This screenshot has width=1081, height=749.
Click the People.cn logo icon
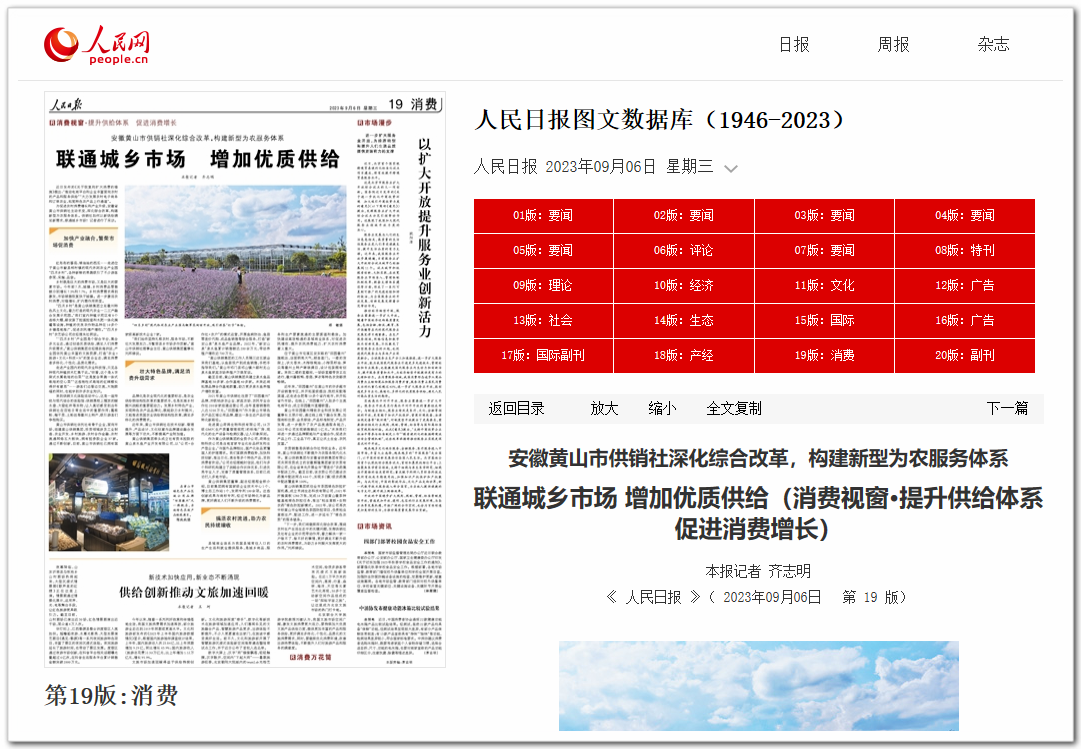pos(62,43)
